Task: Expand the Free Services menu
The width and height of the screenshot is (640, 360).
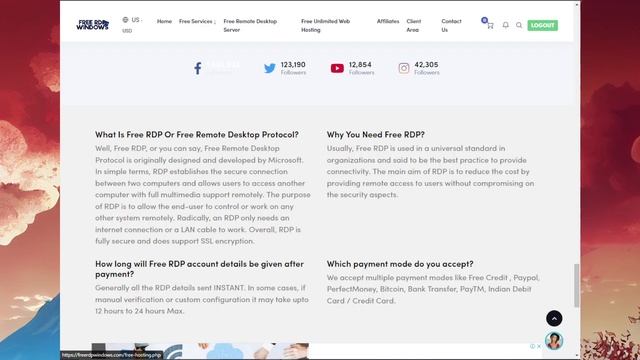Action: (x=197, y=21)
